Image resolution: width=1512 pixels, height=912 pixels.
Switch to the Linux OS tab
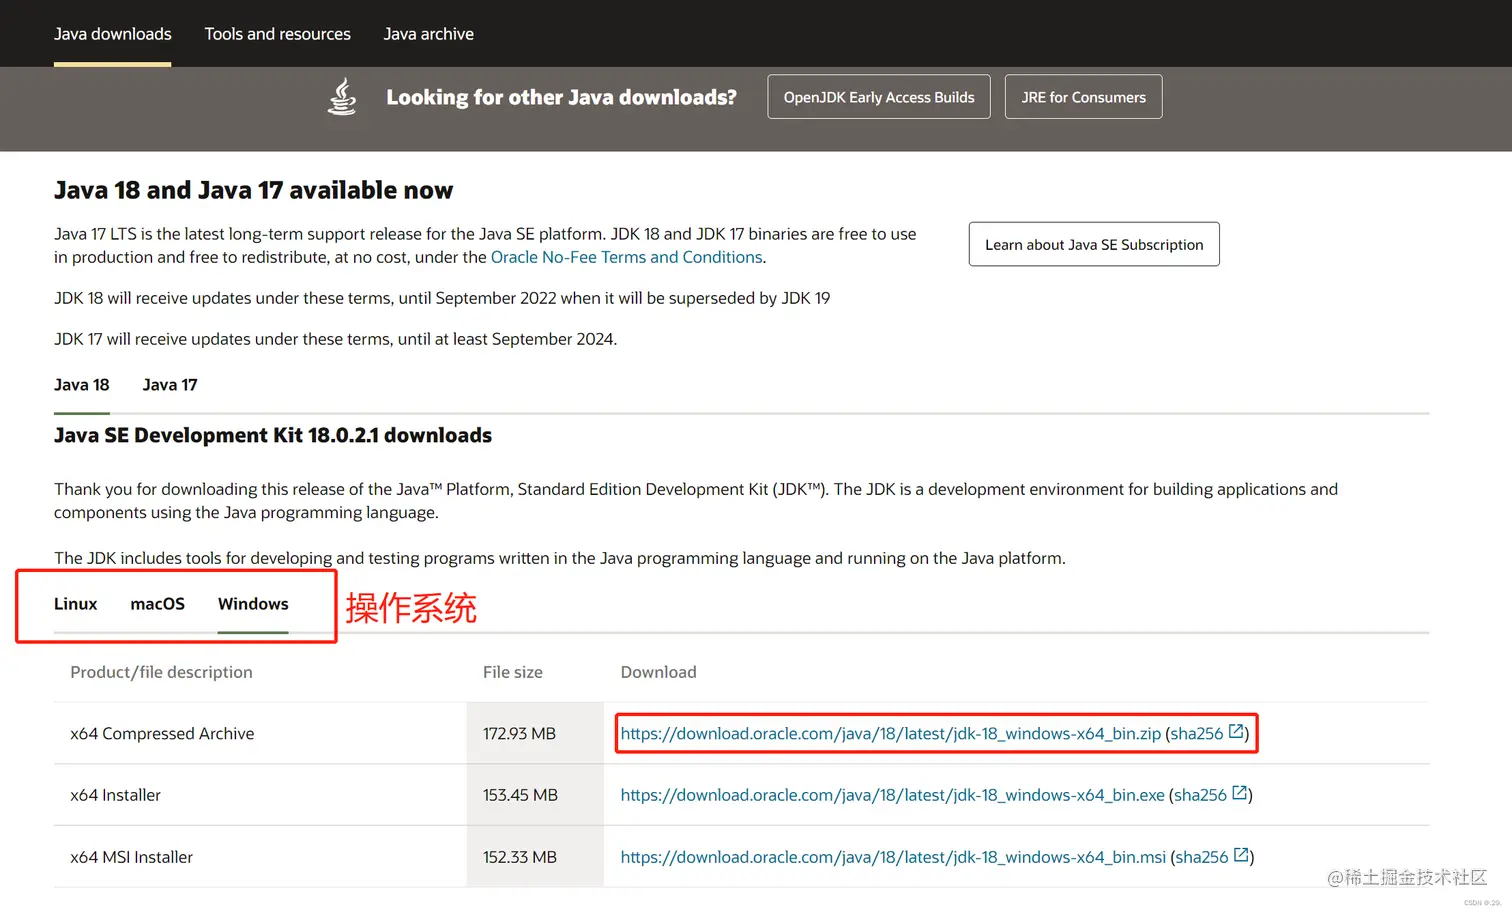coord(76,604)
